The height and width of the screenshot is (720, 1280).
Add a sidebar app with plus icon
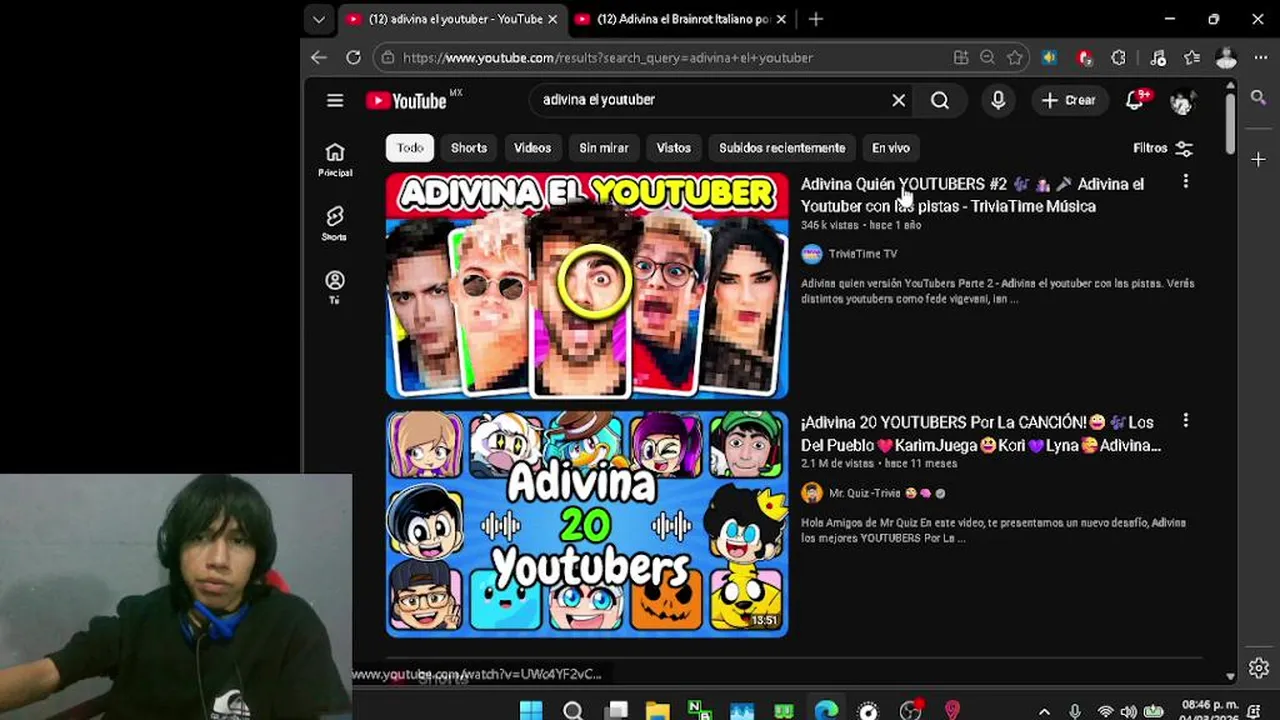click(1259, 159)
